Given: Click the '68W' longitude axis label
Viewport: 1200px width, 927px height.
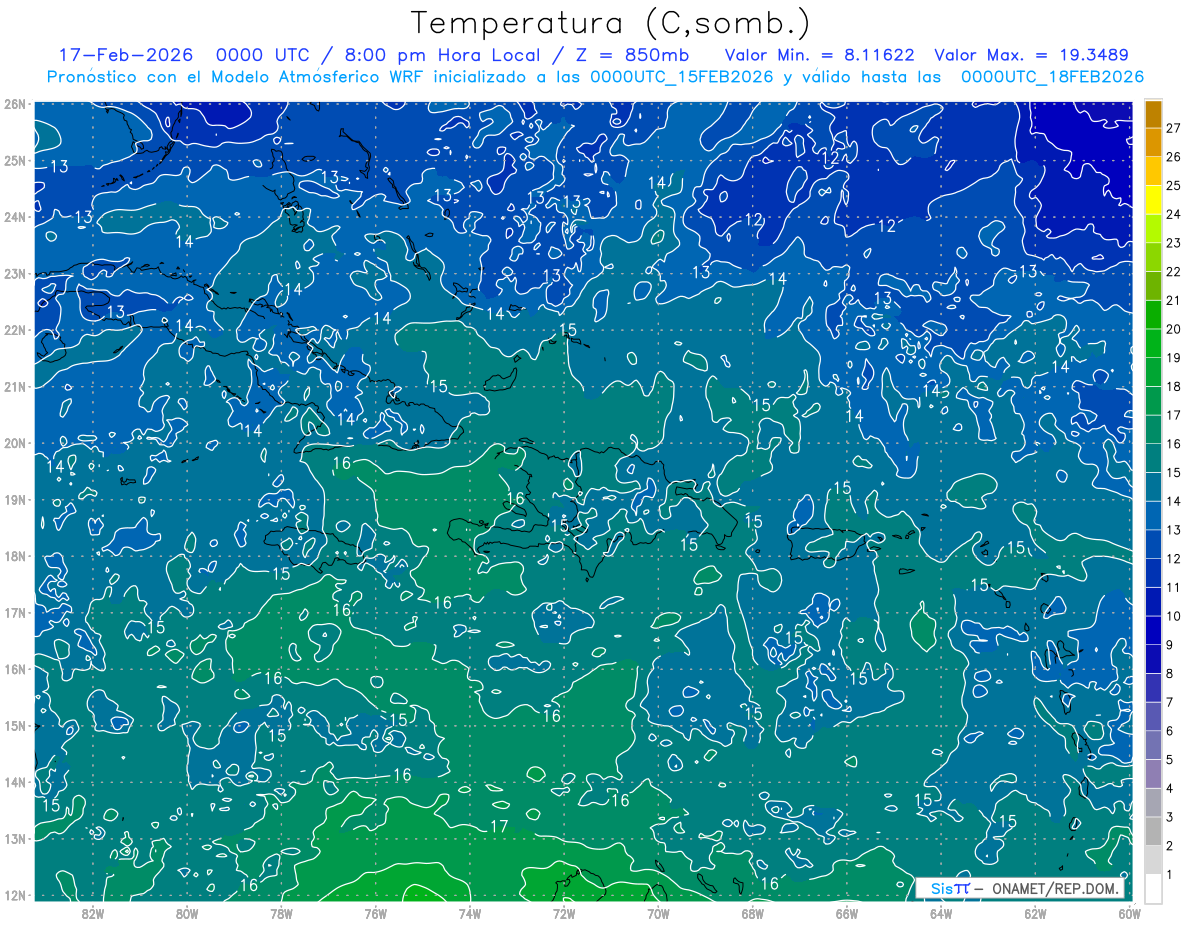Looking at the screenshot, I should click(752, 913).
